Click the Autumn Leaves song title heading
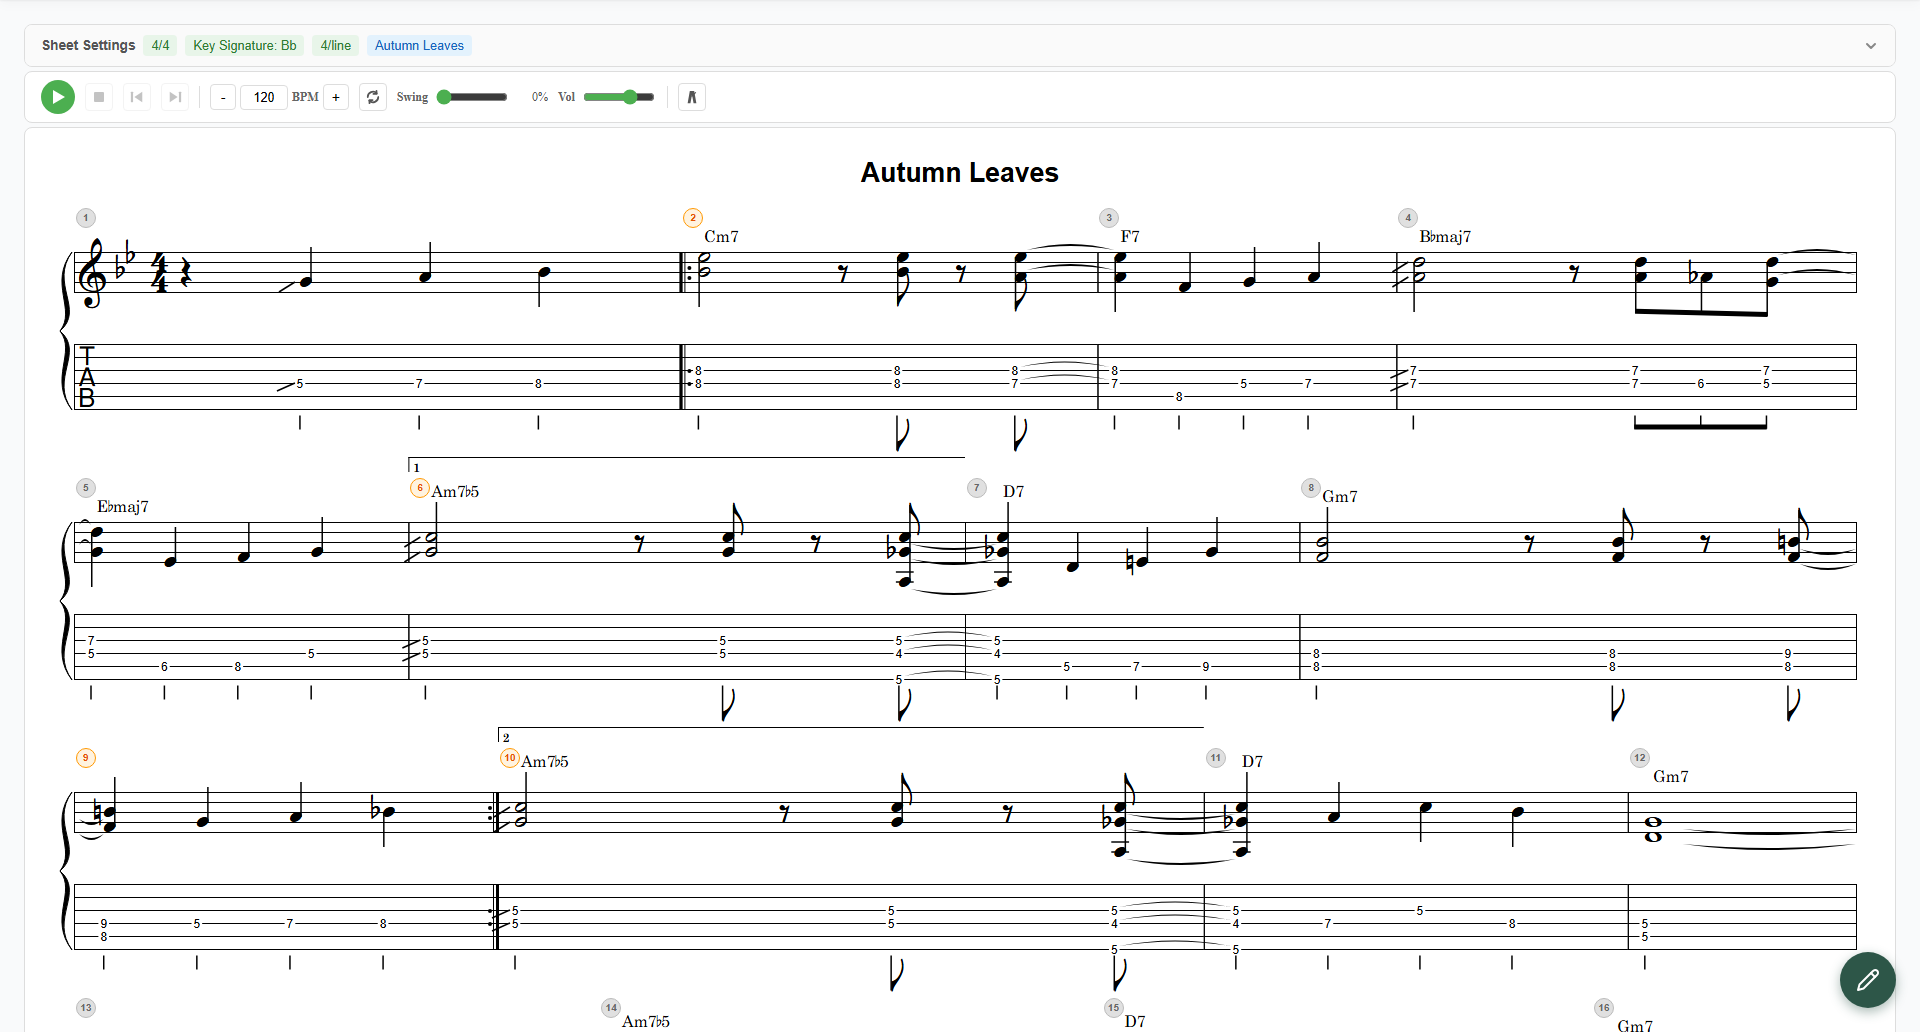 point(960,173)
